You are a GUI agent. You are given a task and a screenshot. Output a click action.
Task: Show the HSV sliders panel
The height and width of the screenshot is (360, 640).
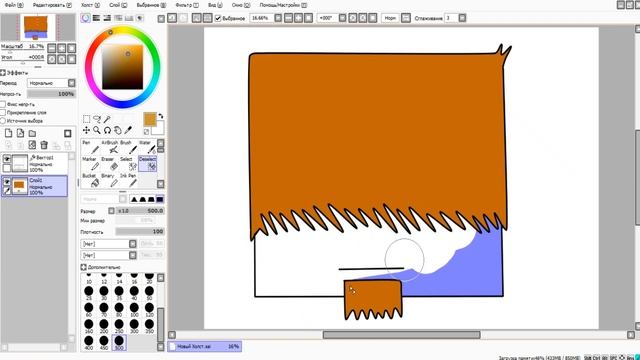coord(107,18)
